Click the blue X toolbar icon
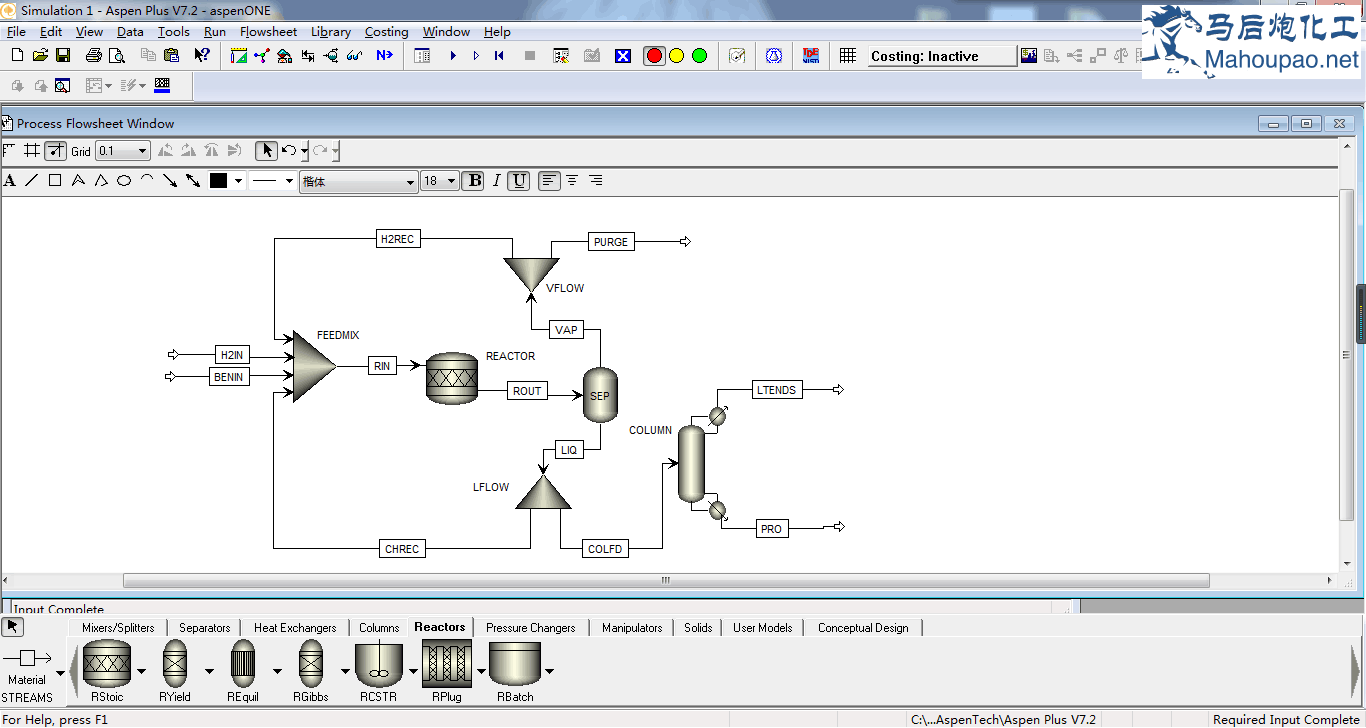This screenshot has height=728, width=1366. point(623,56)
